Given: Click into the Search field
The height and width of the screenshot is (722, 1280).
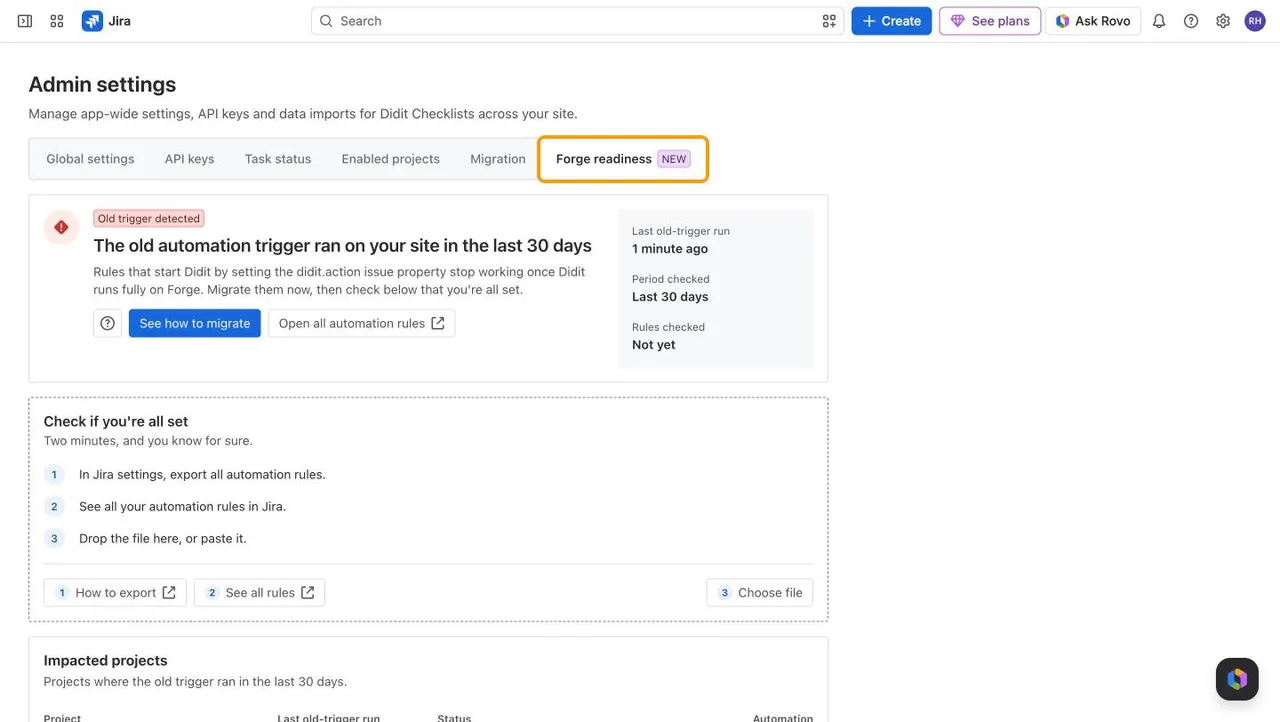Looking at the screenshot, I should (577, 21).
